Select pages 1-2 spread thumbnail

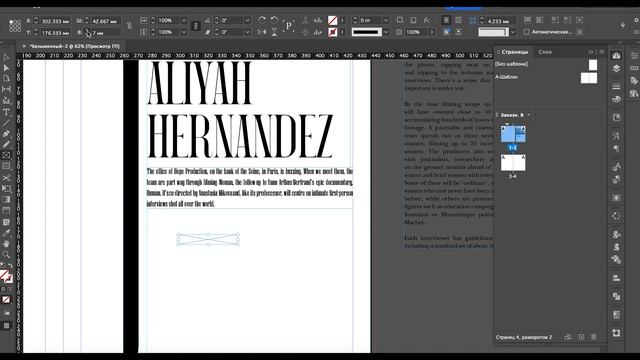click(513, 134)
